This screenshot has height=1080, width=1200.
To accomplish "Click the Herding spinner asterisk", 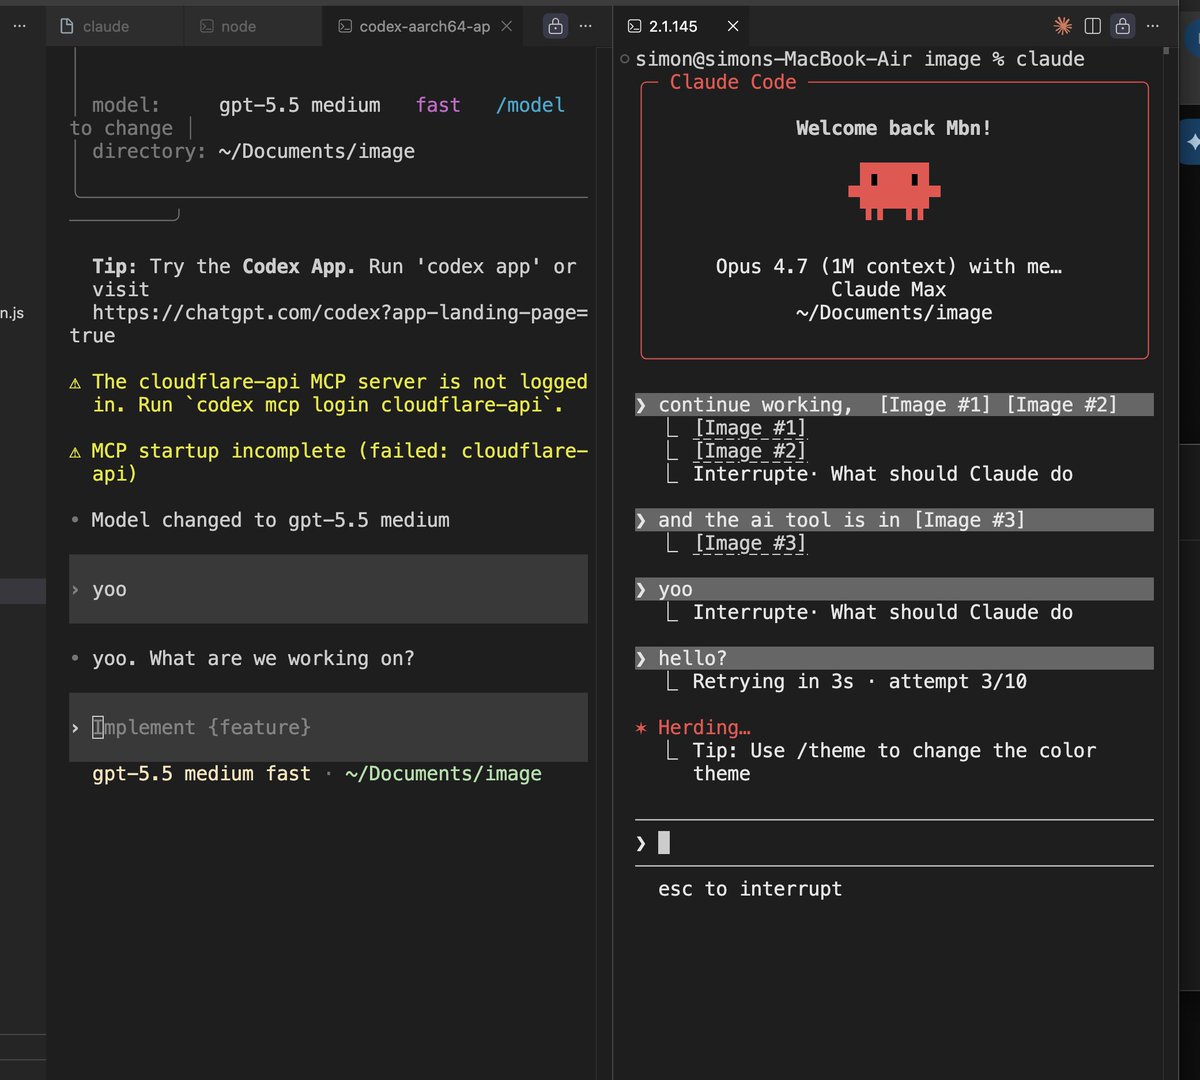I will [641, 728].
